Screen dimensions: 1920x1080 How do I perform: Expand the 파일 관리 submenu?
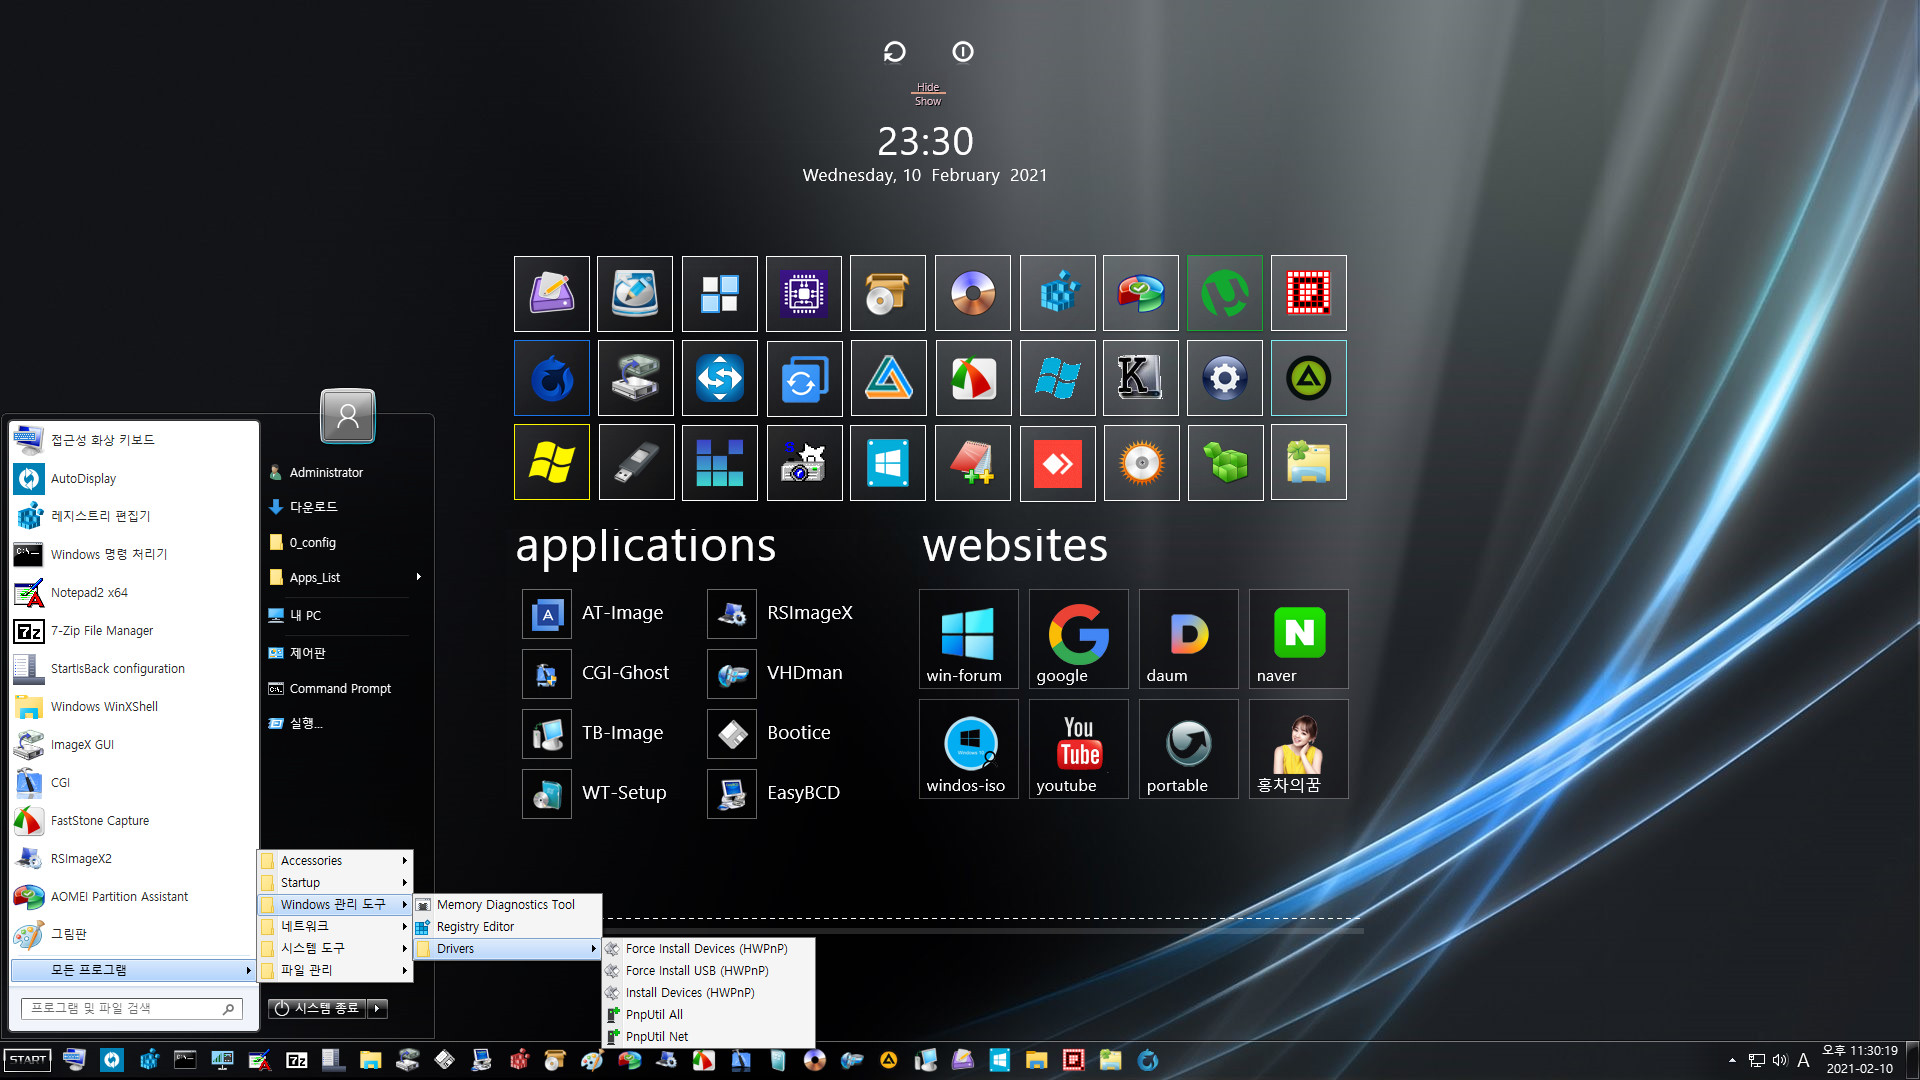pyautogui.click(x=335, y=970)
